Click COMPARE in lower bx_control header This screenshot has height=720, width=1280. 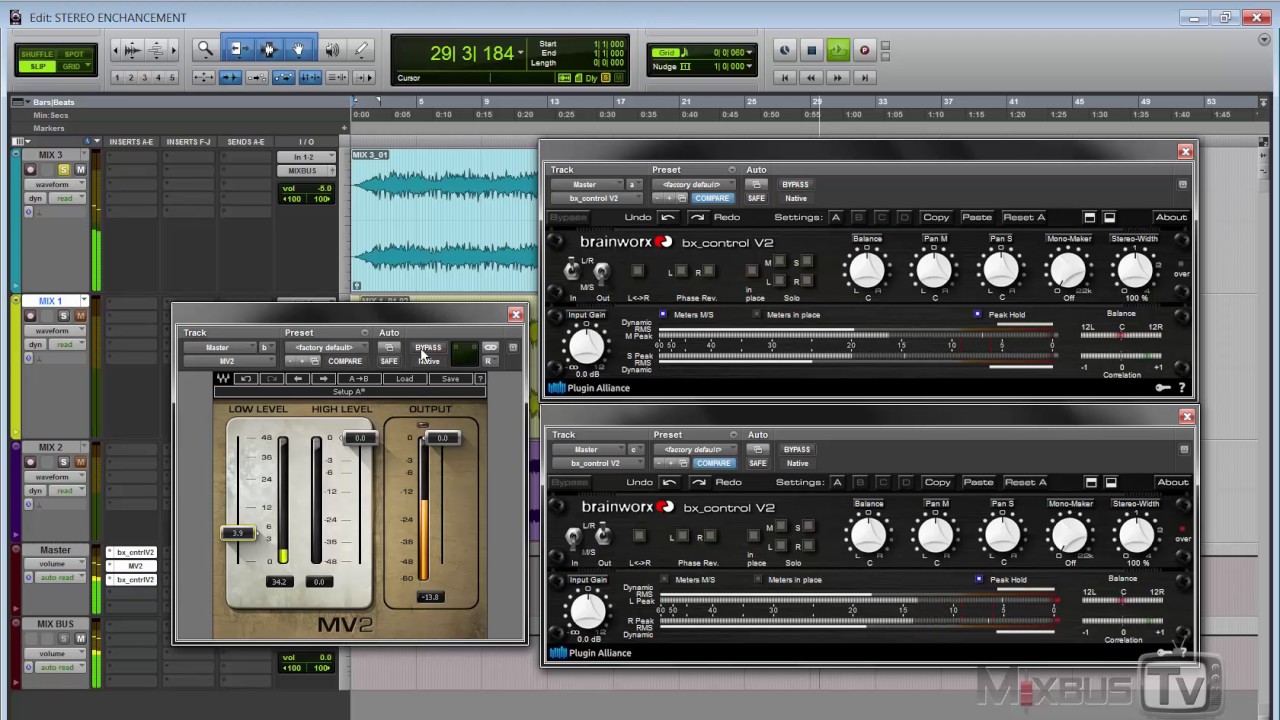pyautogui.click(x=714, y=463)
